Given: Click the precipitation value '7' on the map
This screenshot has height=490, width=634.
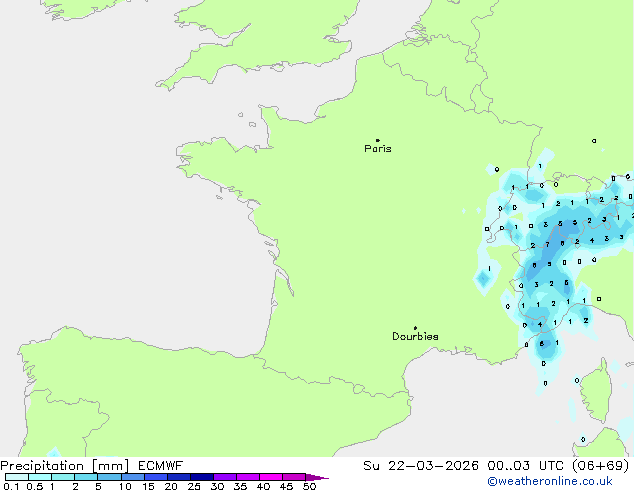Looking at the screenshot, I should [x=547, y=245].
